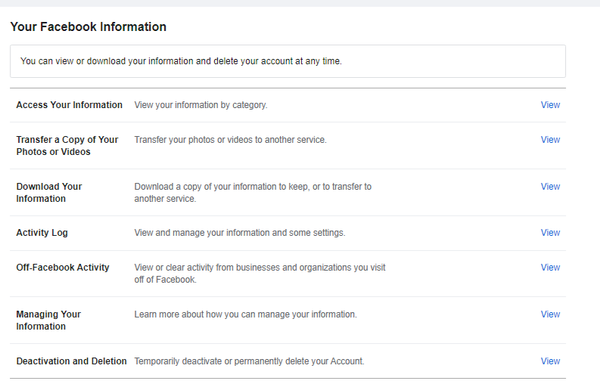600x384 pixels.
Task: Click 'Temporarily deactivate or permanently delete' description
Action: 249,361
